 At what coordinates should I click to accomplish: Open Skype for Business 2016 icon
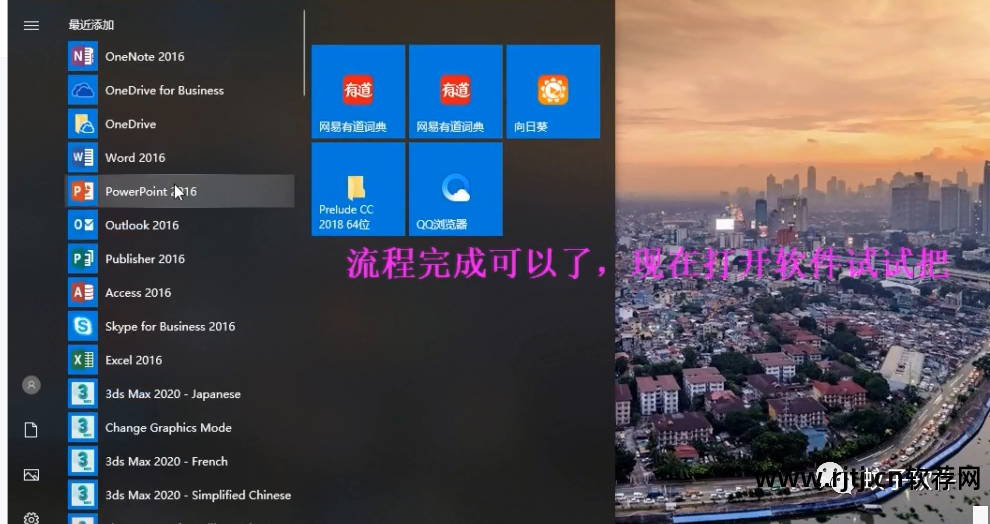coord(83,326)
